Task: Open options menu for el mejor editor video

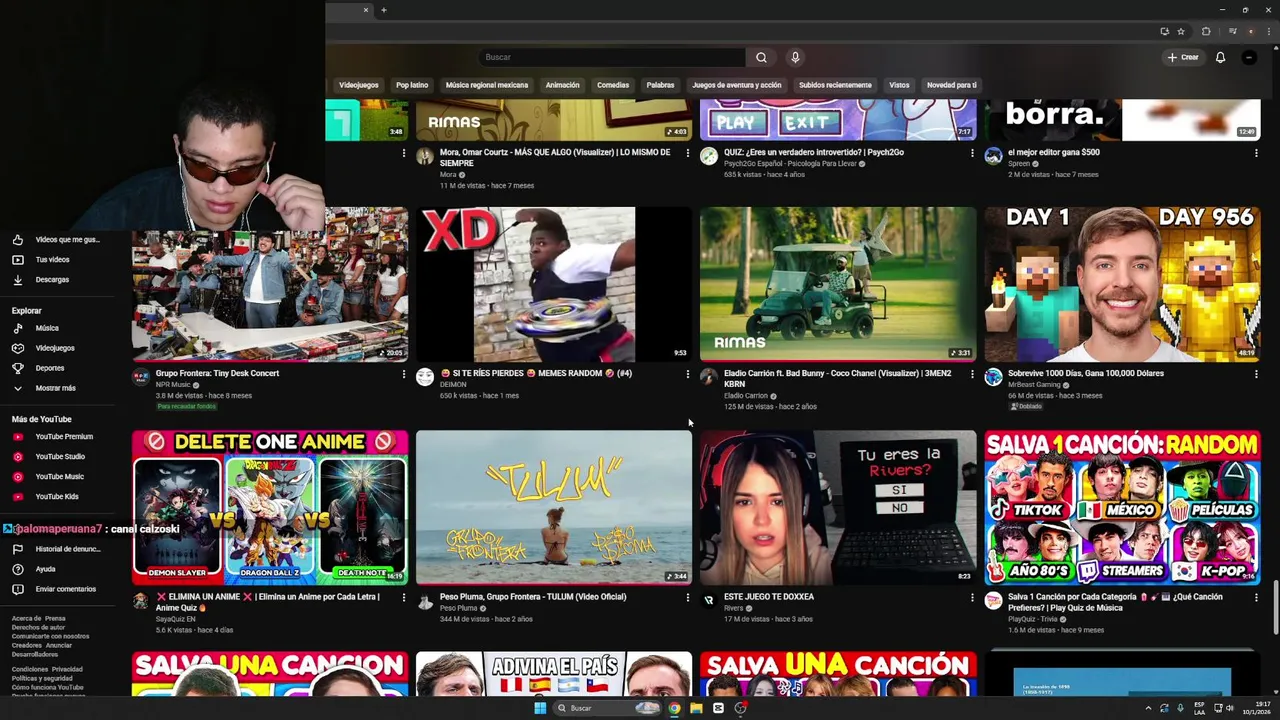Action: coord(1256,153)
